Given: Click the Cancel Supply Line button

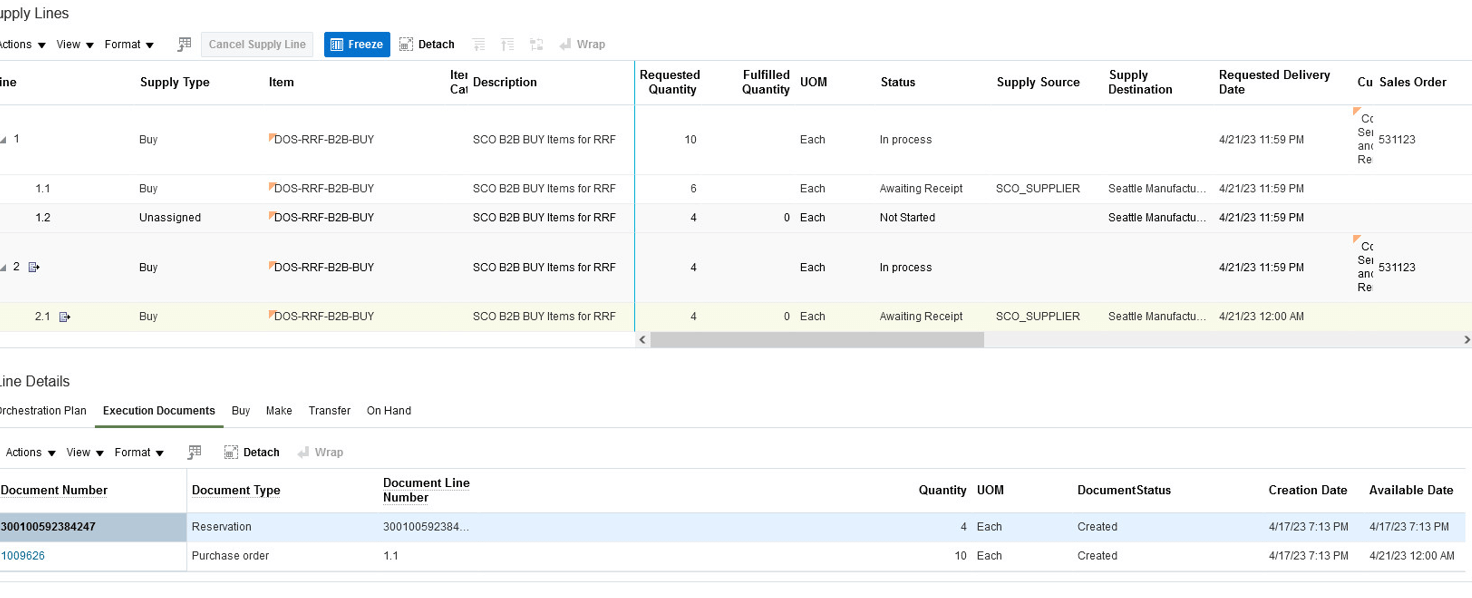Looking at the screenshot, I should pyautogui.click(x=257, y=44).
